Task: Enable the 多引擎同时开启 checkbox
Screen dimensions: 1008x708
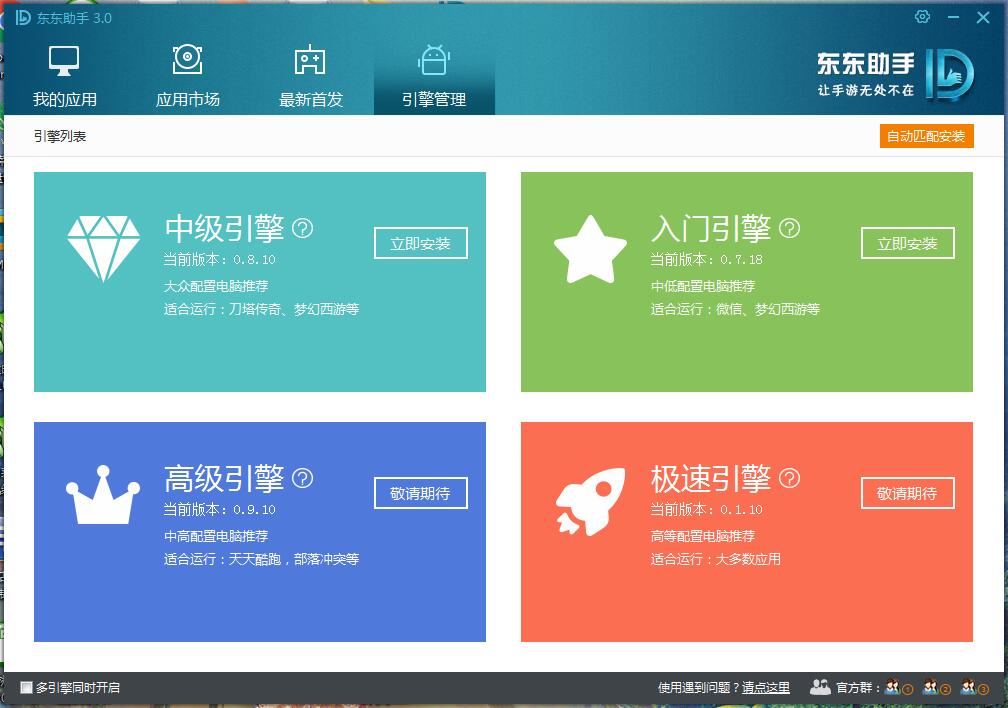Action: tap(26, 687)
